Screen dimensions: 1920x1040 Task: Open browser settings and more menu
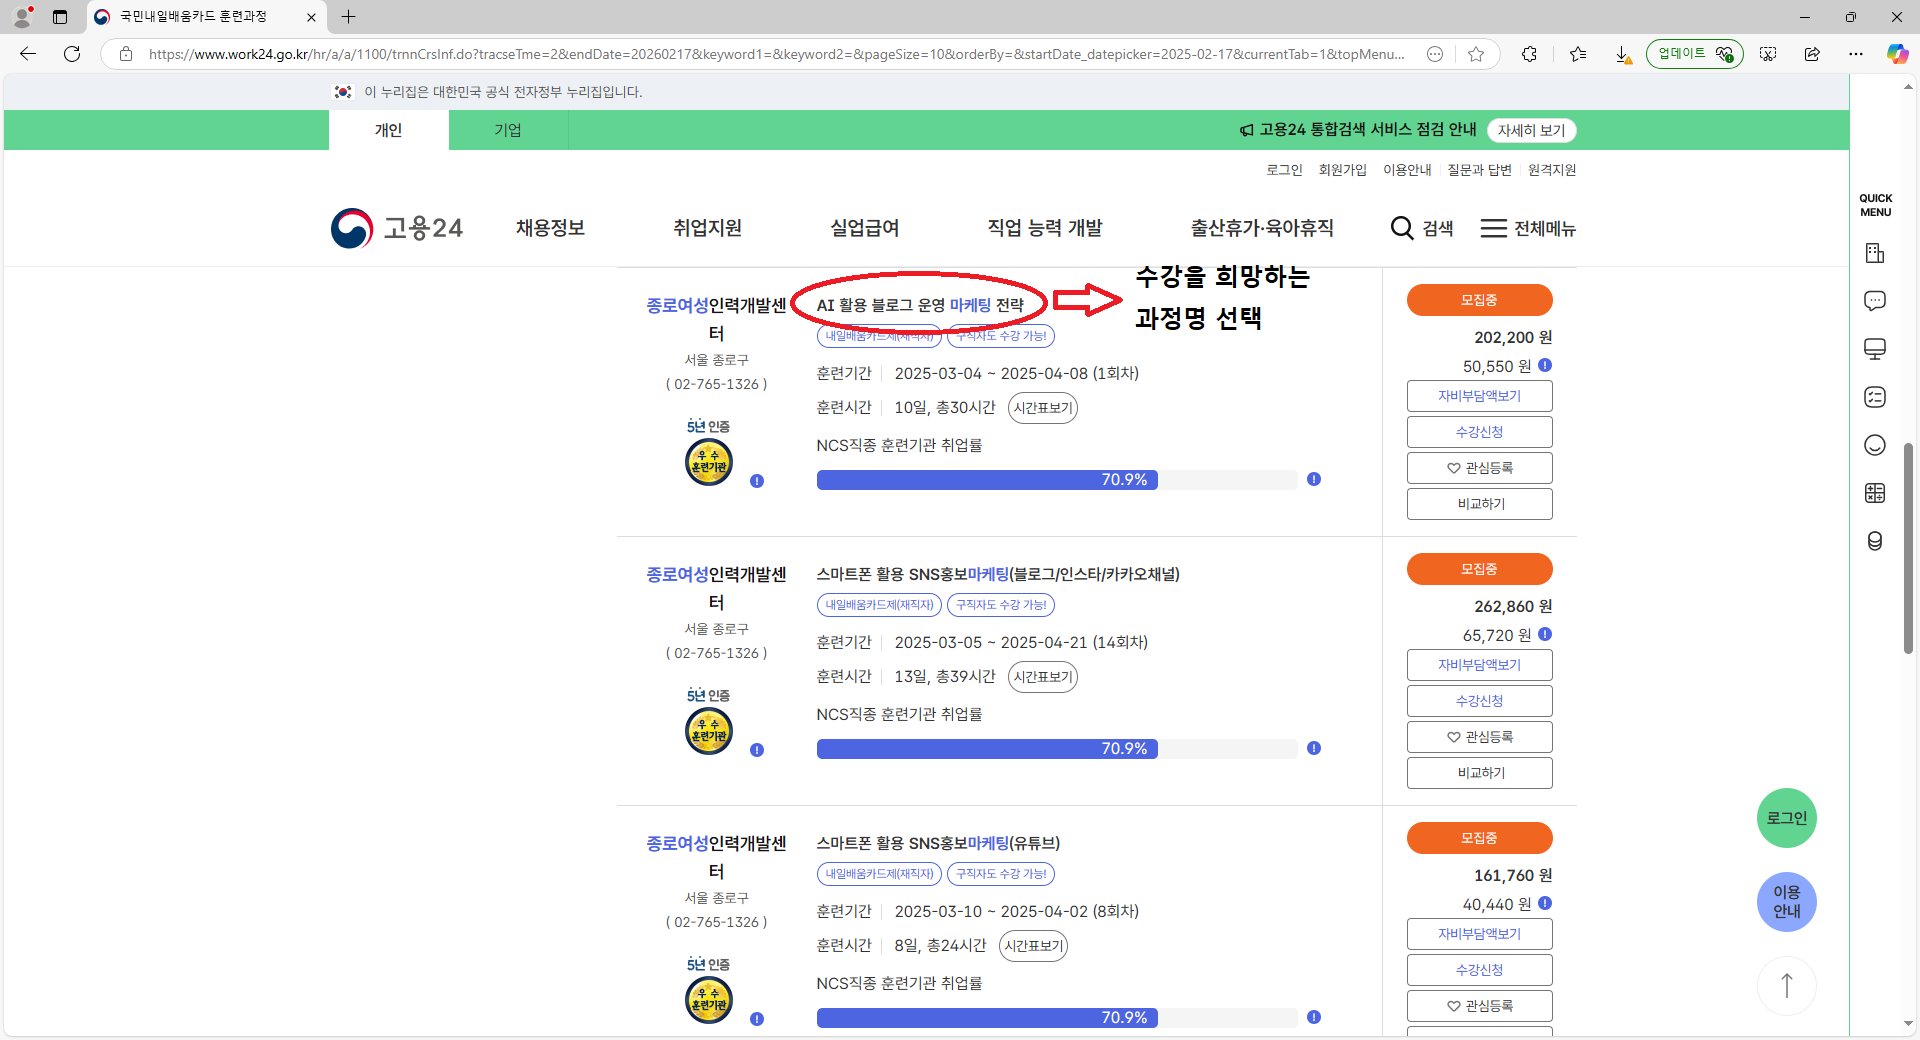pyautogui.click(x=1856, y=54)
